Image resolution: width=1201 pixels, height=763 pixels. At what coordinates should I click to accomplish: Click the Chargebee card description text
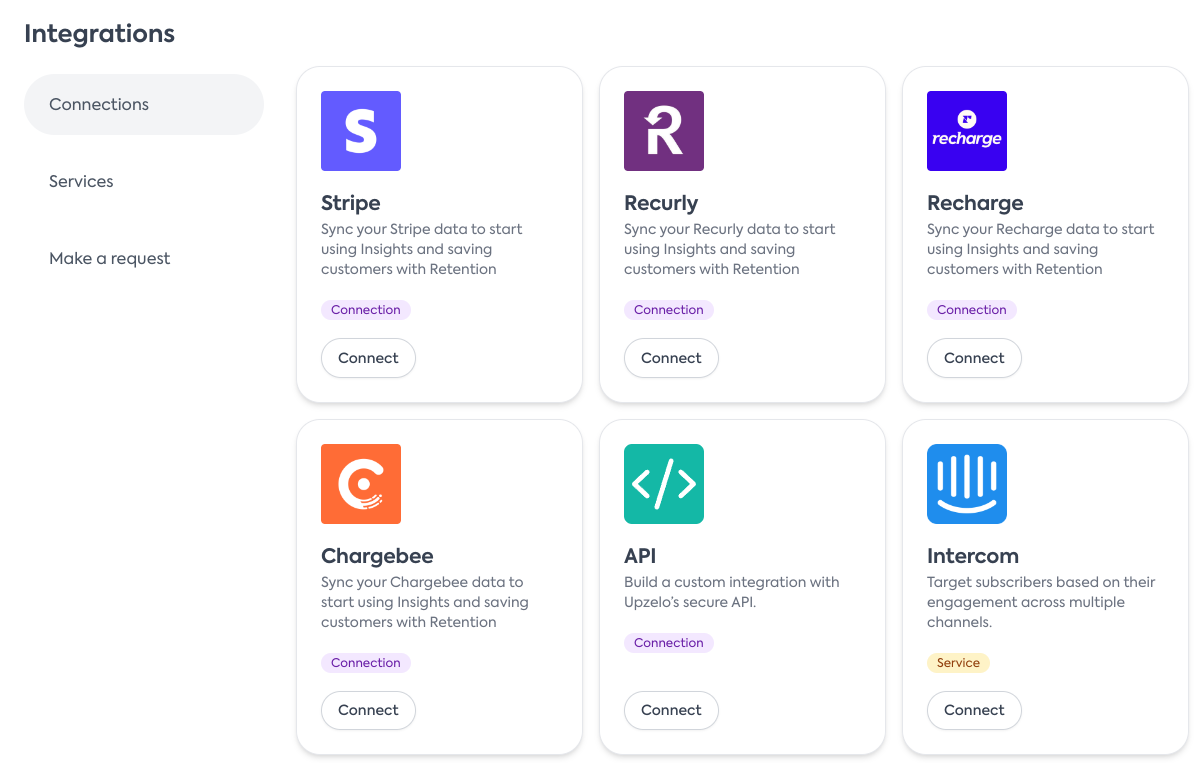click(425, 602)
